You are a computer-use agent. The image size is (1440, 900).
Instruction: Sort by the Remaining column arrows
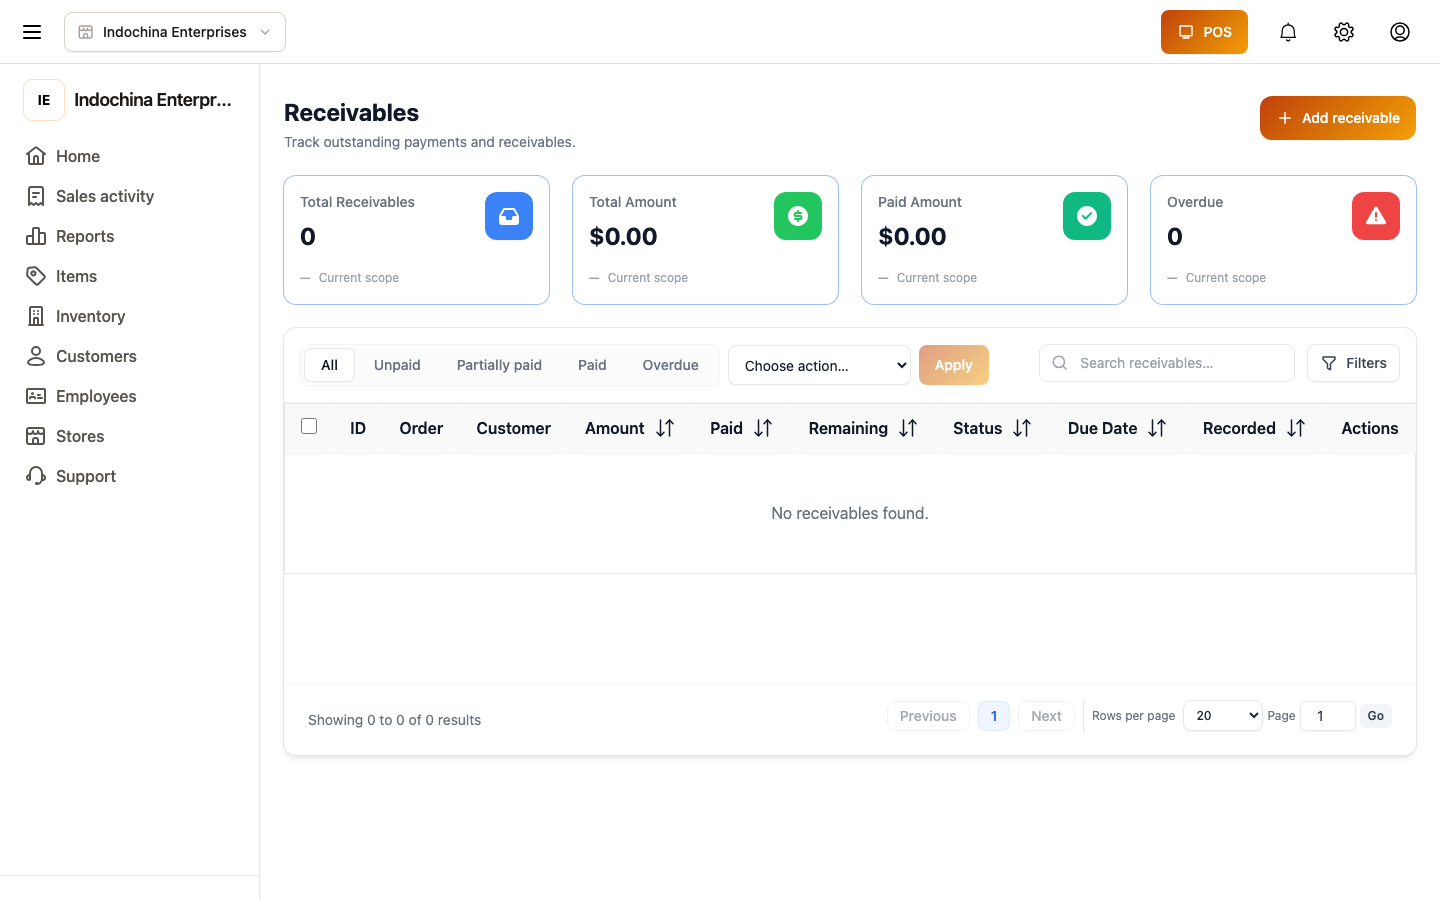click(908, 428)
